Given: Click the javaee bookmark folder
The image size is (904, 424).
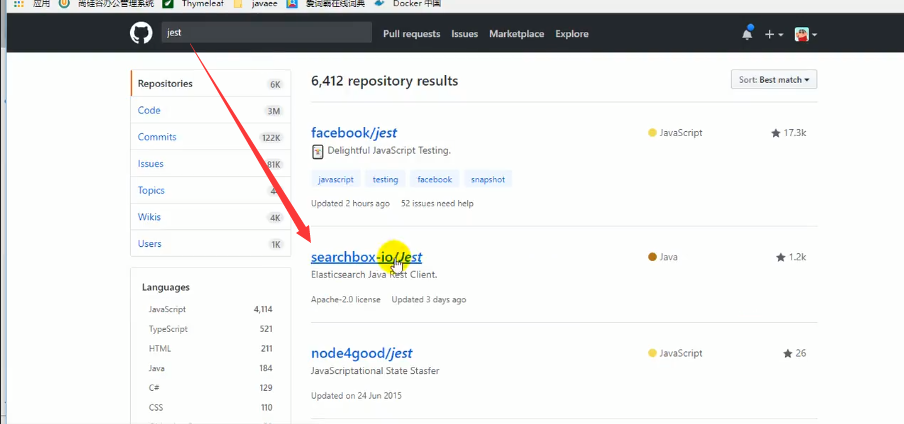Looking at the screenshot, I should tap(255, 3).
